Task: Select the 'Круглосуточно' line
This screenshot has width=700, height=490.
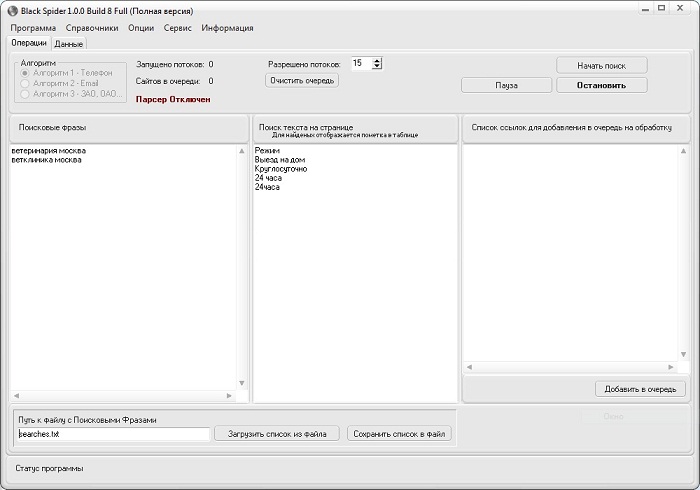Action: 281,169
